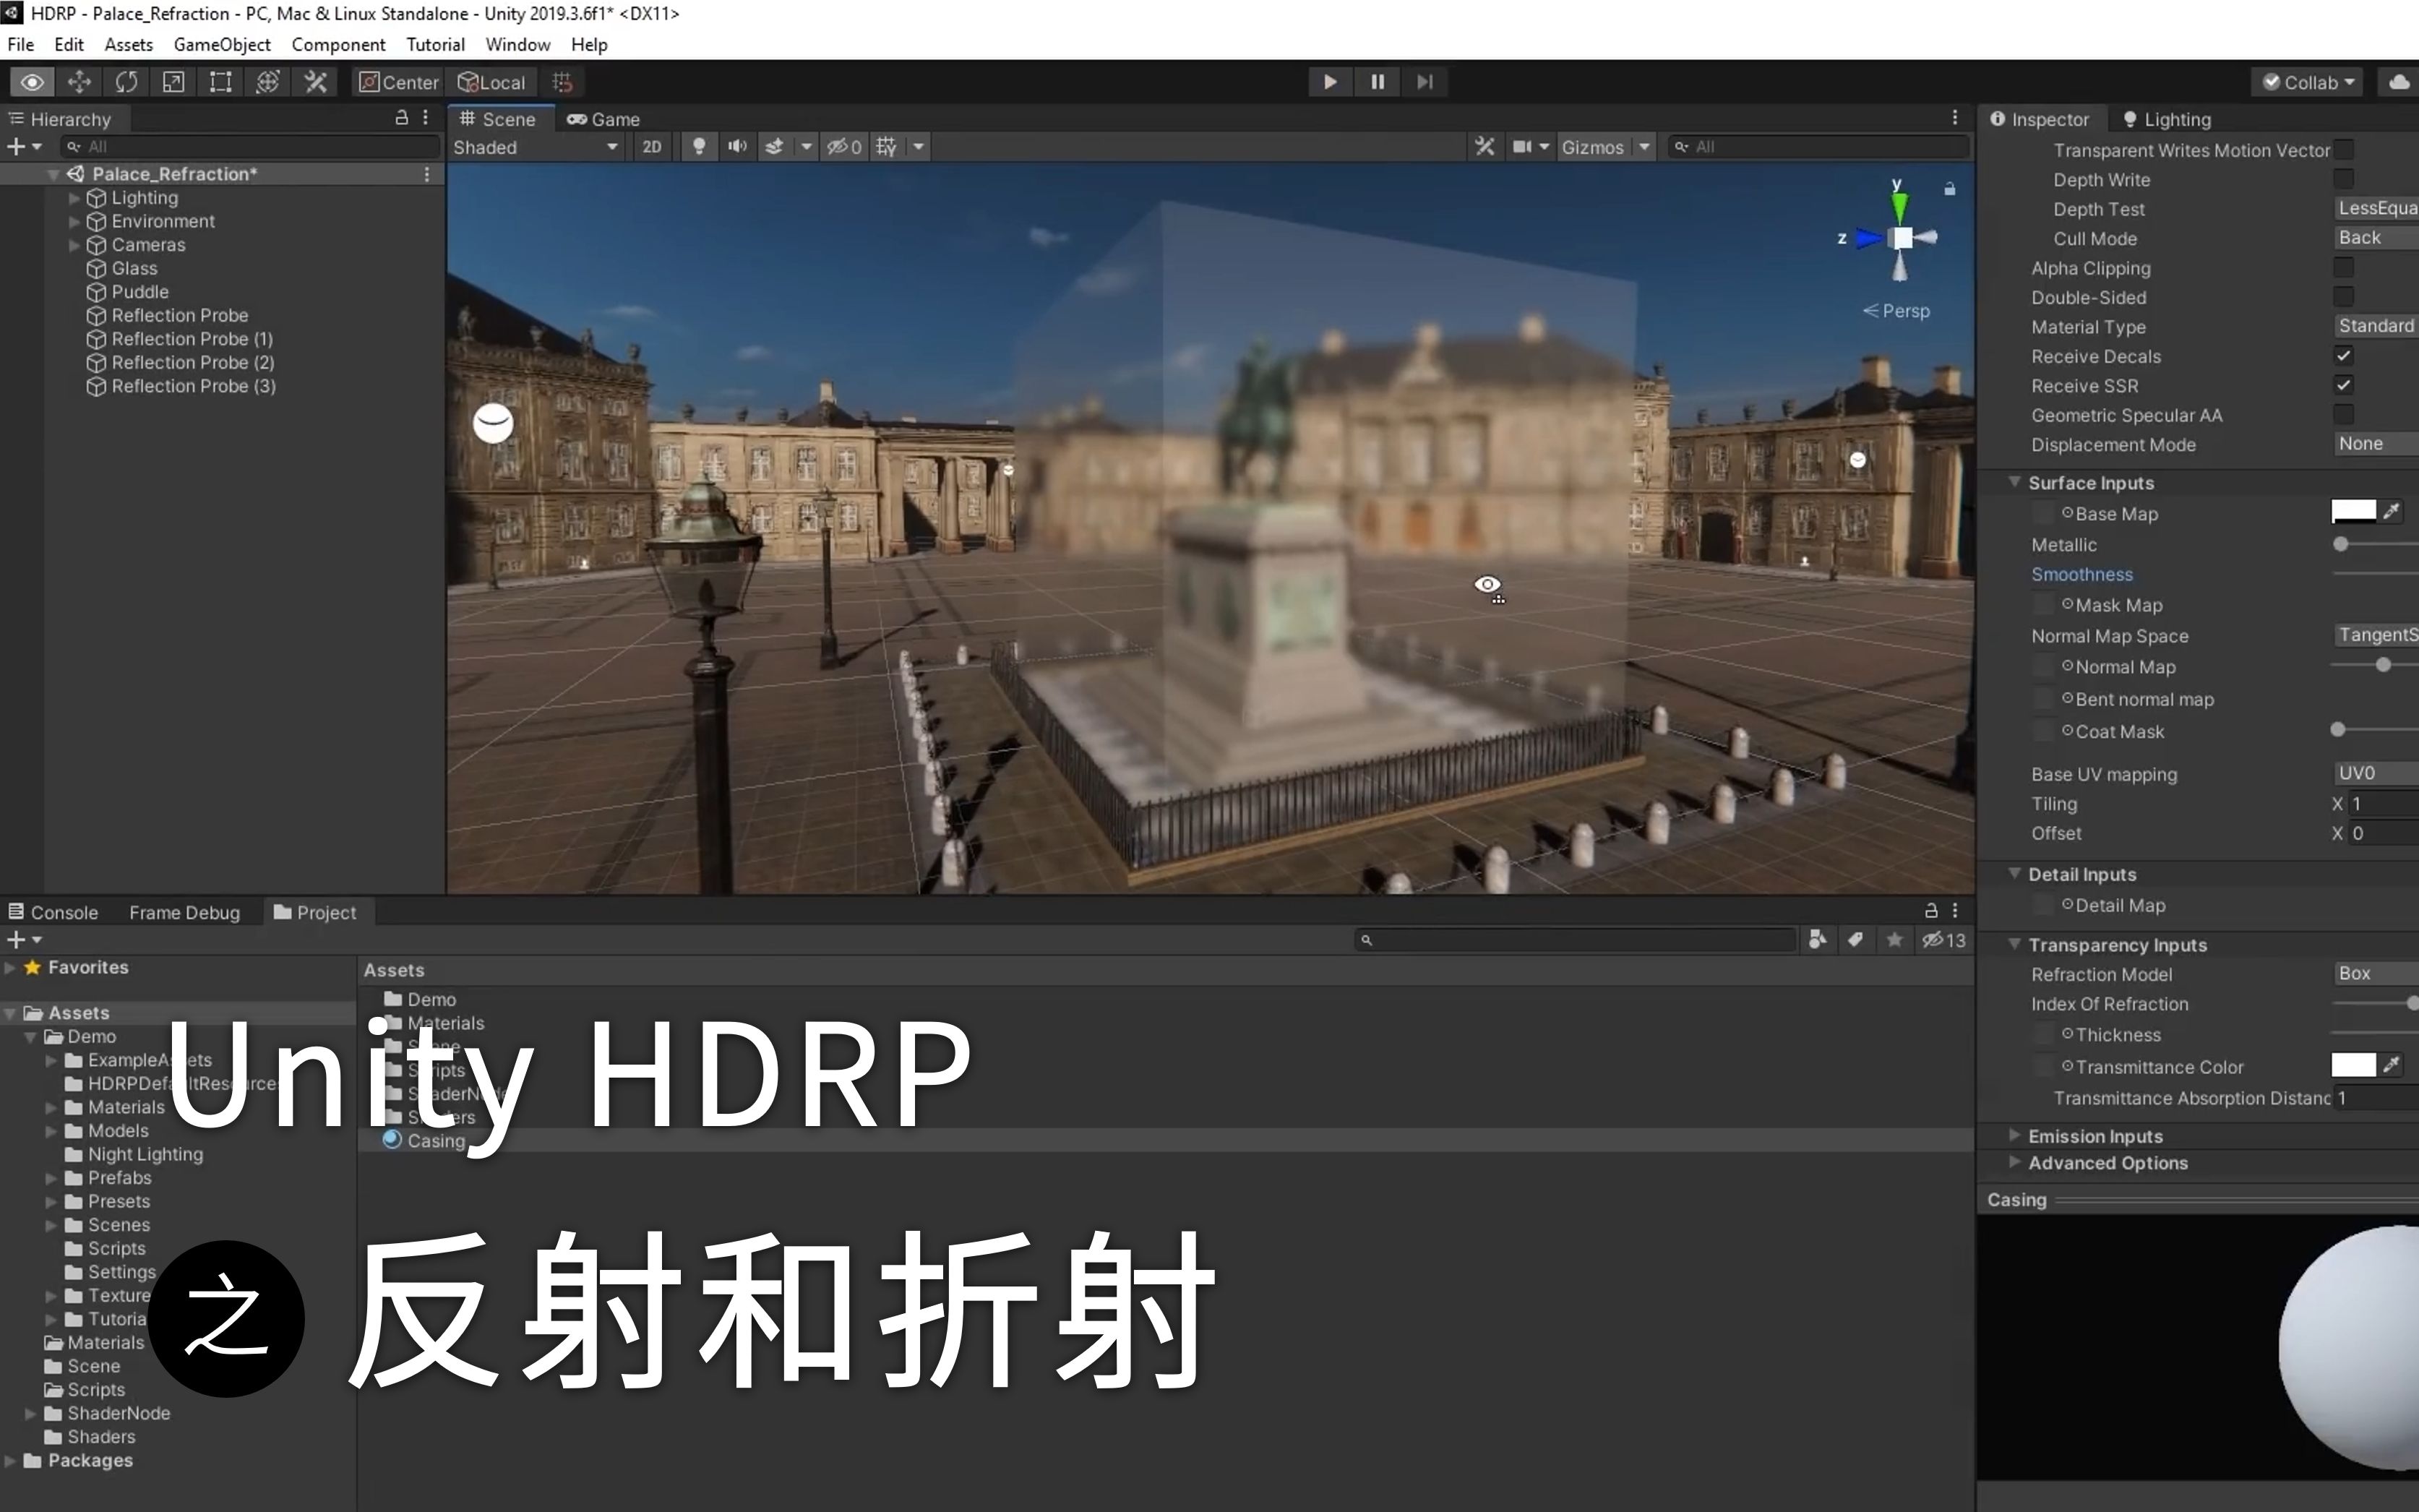Viewport: 2419px width, 1512px height.
Task: Open Unity cloud services via the cloud icon
Action: (x=2399, y=82)
